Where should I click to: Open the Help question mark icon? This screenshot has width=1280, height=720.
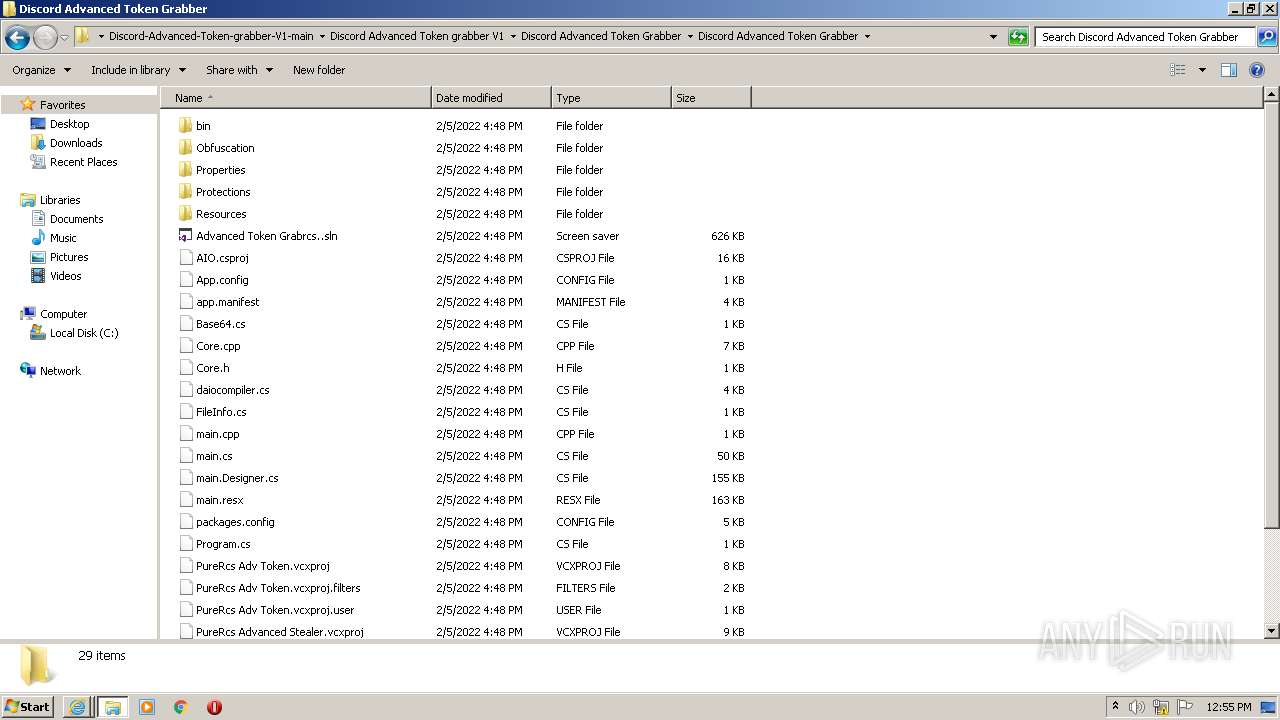[x=1257, y=70]
